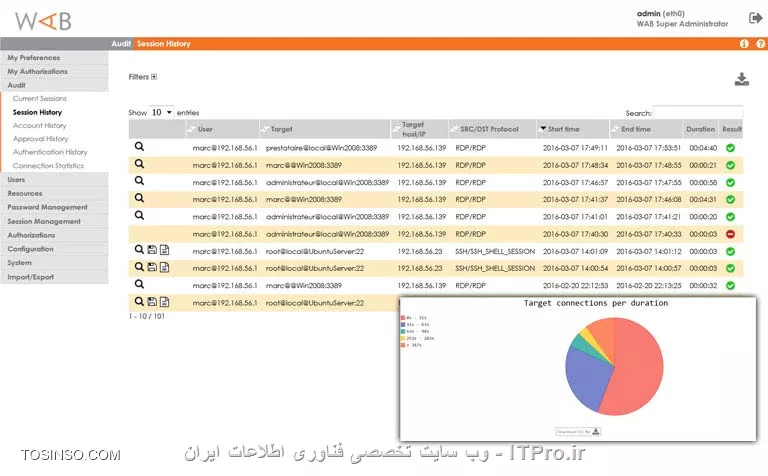
Task: Click the orange info icon
Action: (x=743, y=44)
